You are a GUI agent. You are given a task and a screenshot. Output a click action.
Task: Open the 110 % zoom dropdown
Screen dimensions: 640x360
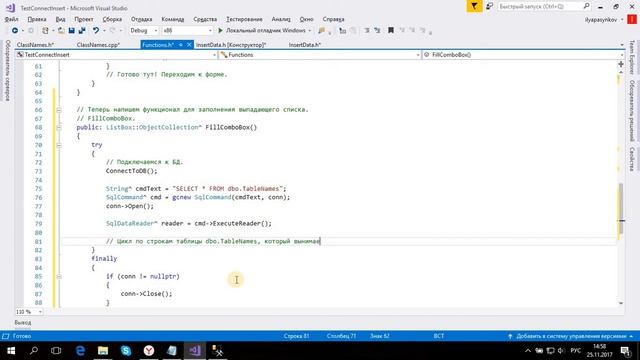[x=29, y=312]
